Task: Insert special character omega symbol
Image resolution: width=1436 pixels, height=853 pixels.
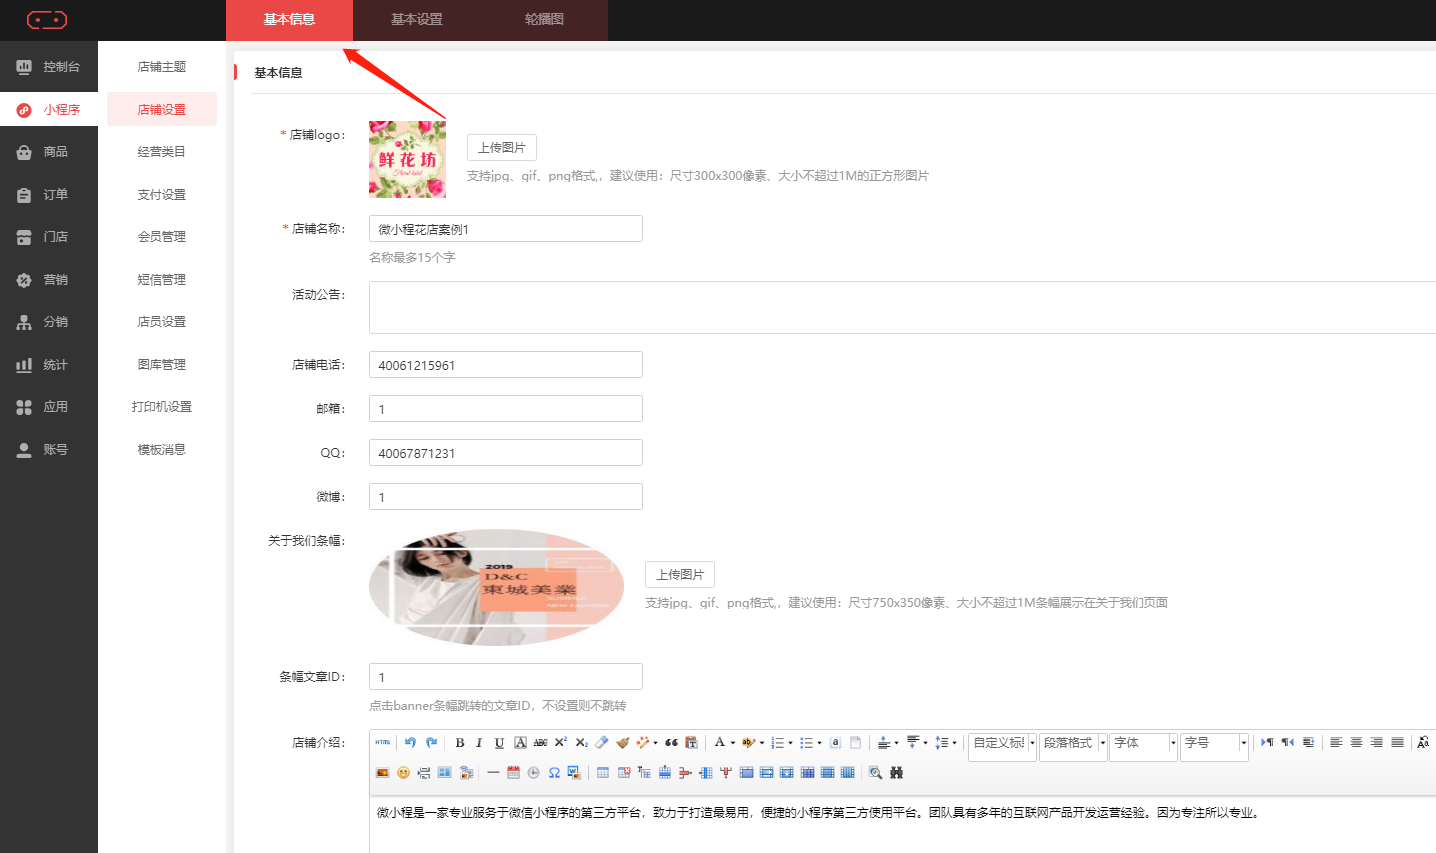Action: (x=554, y=773)
